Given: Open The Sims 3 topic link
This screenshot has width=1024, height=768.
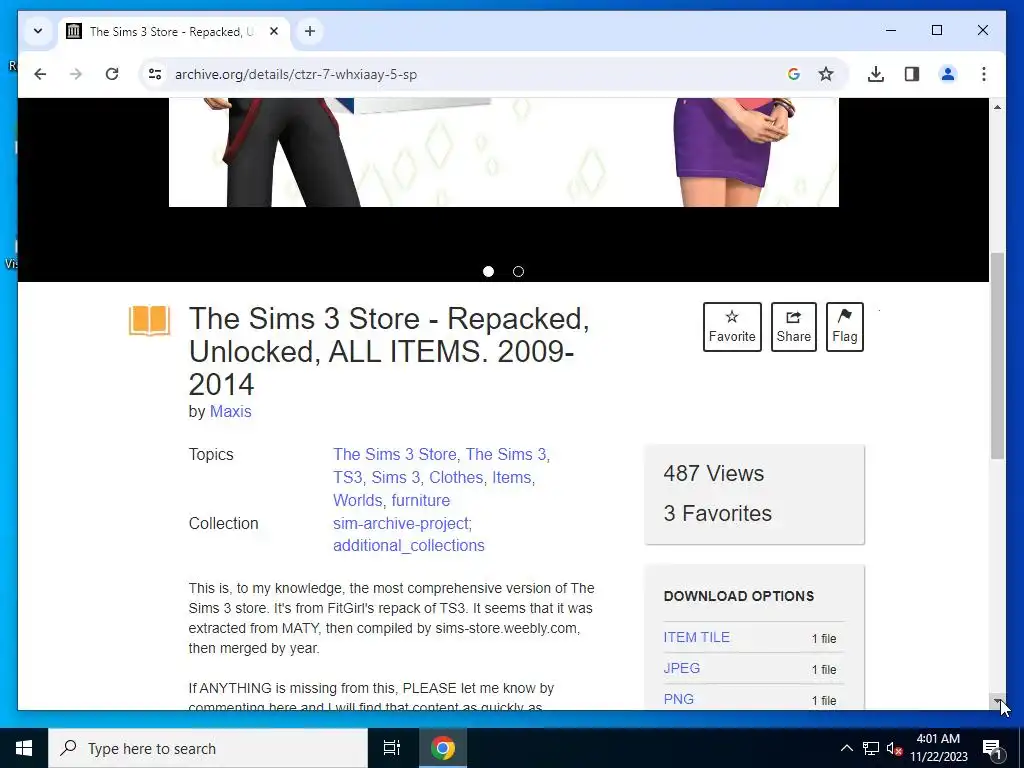Looking at the screenshot, I should tap(505, 455).
